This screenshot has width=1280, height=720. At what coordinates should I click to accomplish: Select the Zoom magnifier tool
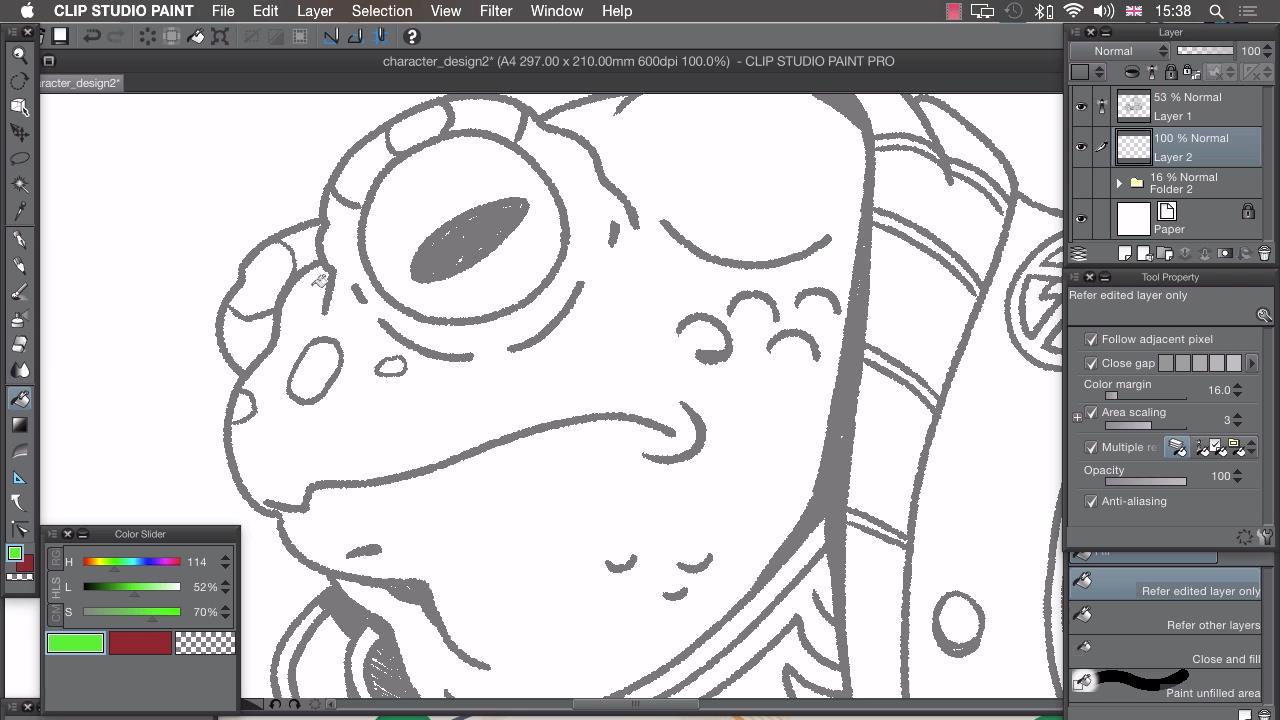pyautogui.click(x=19, y=55)
